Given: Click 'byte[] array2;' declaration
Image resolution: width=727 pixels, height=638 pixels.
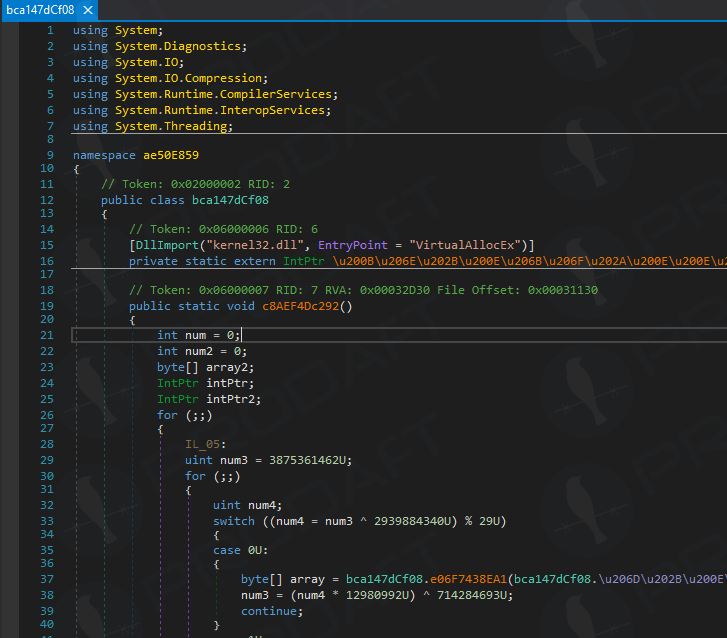Looking at the screenshot, I should [x=205, y=368].
